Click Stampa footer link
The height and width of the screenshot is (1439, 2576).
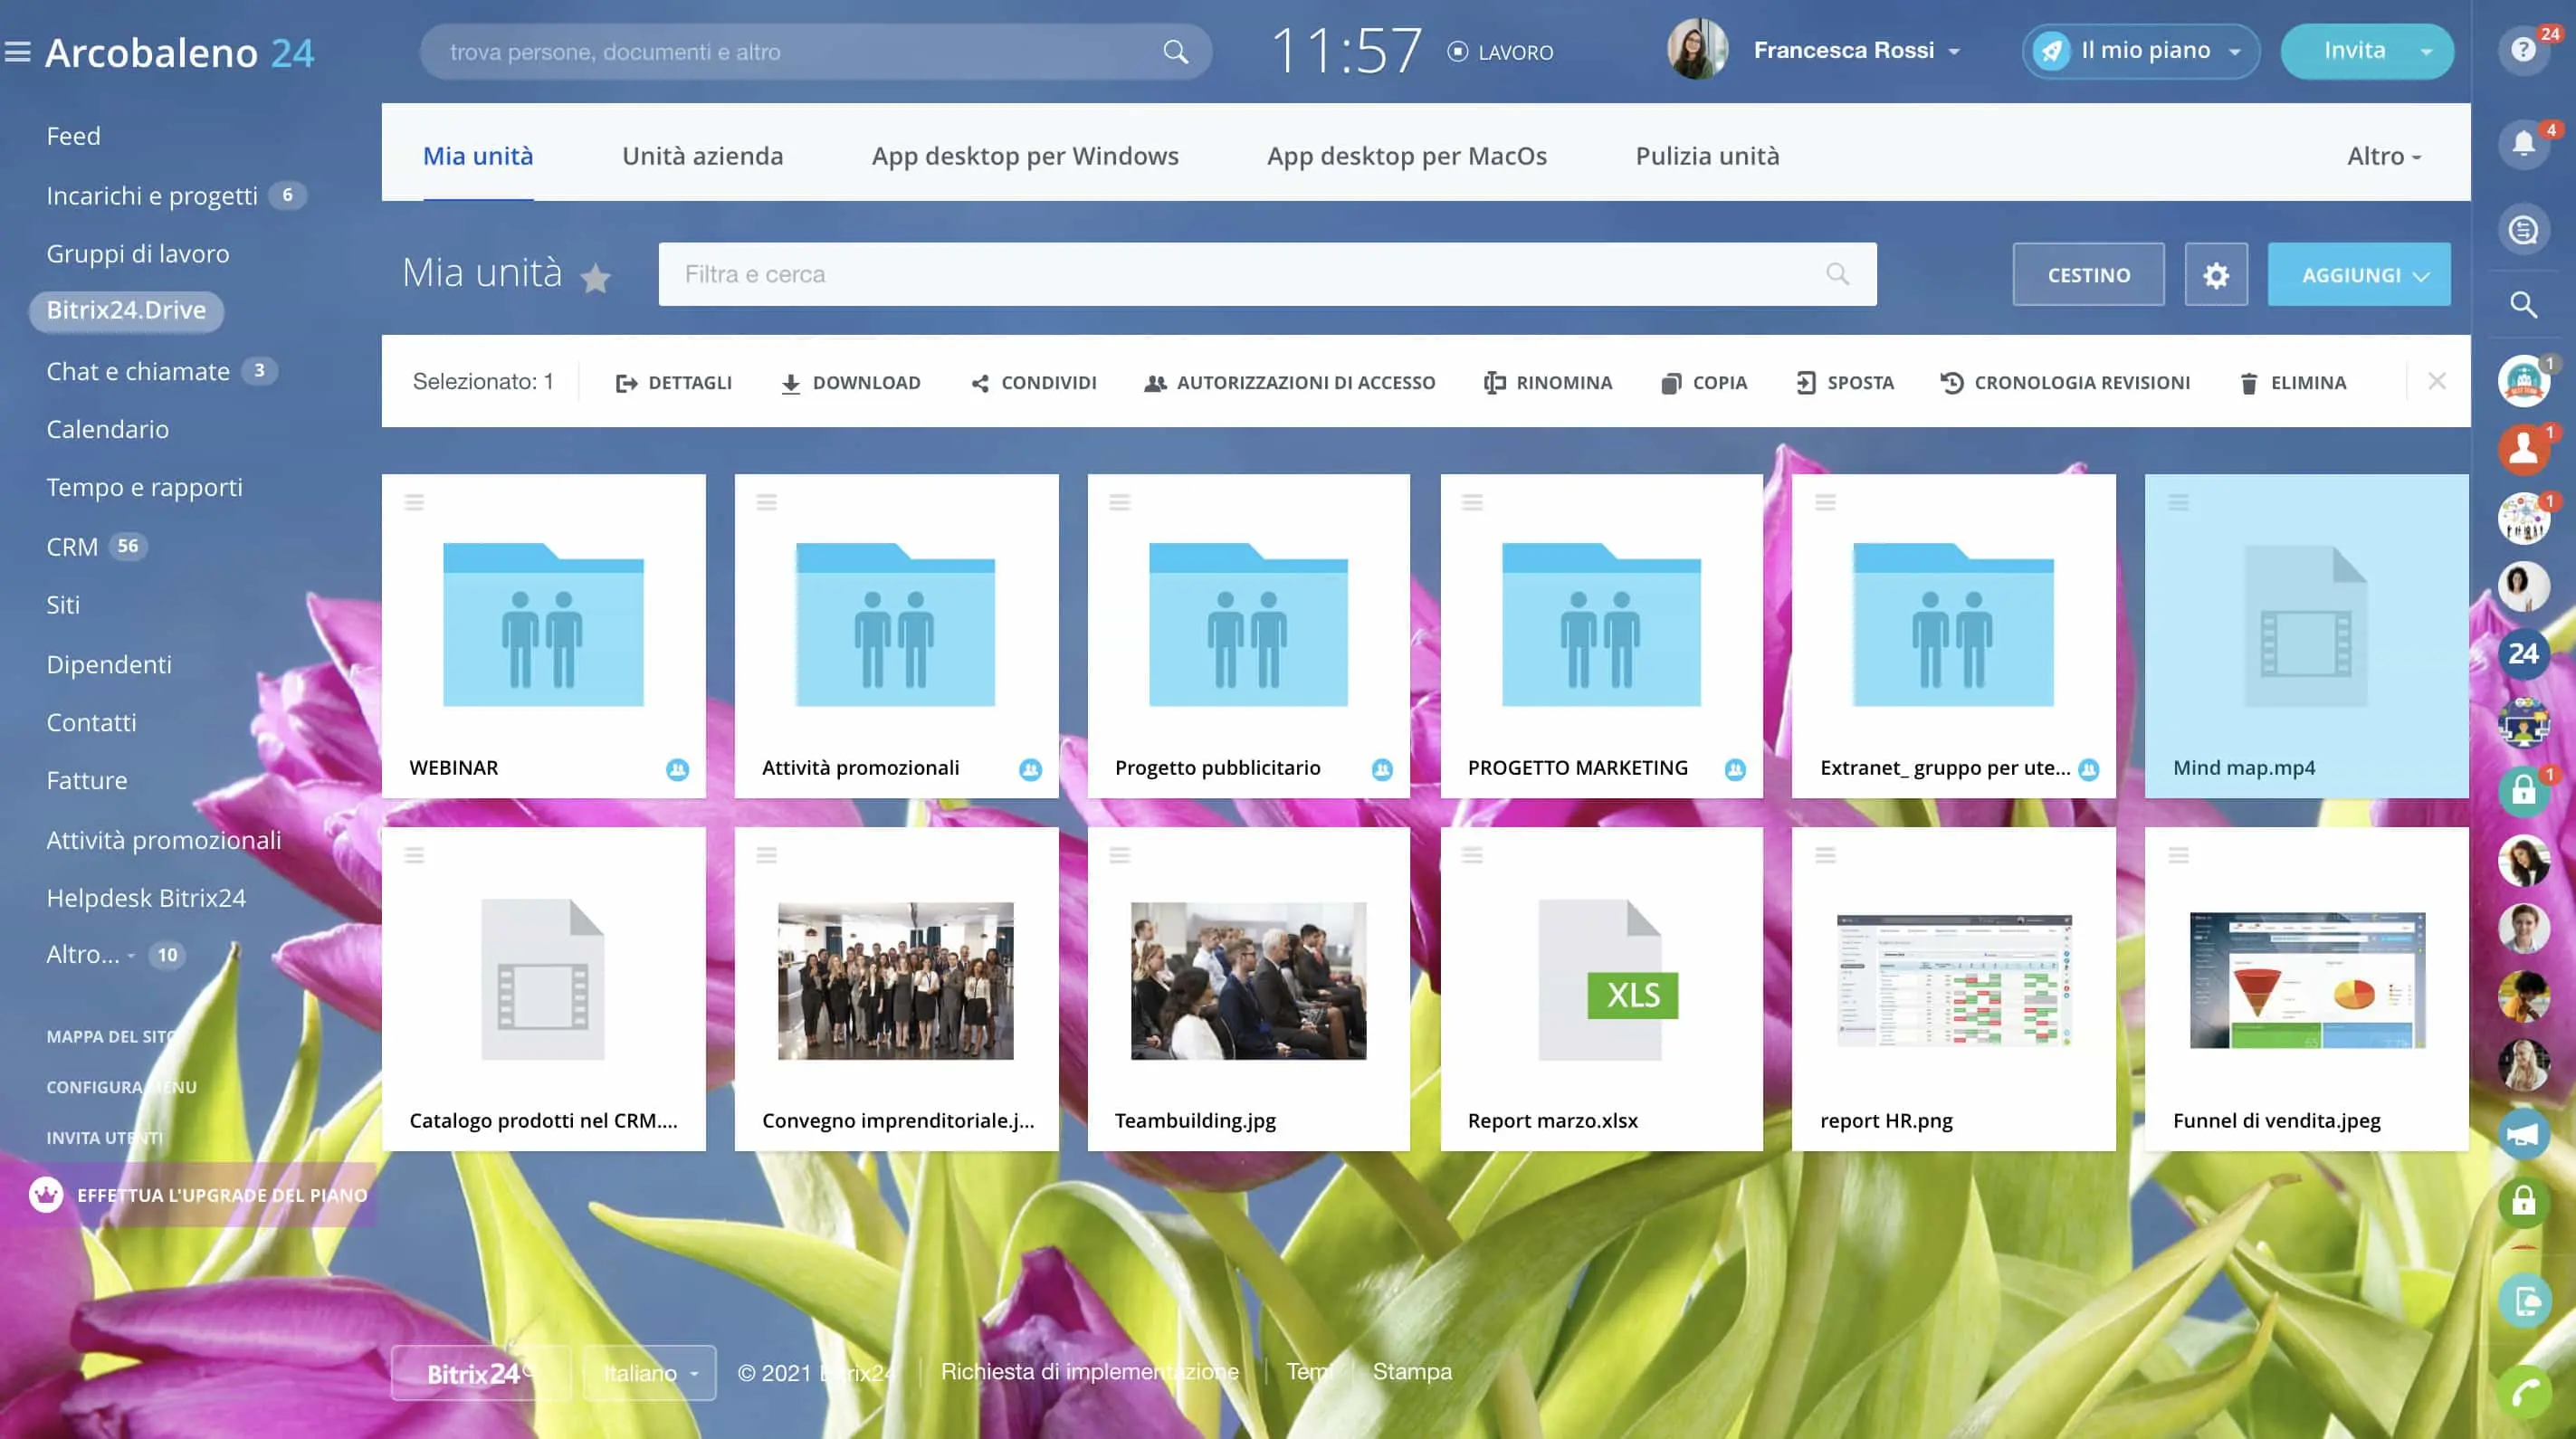point(1412,1372)
